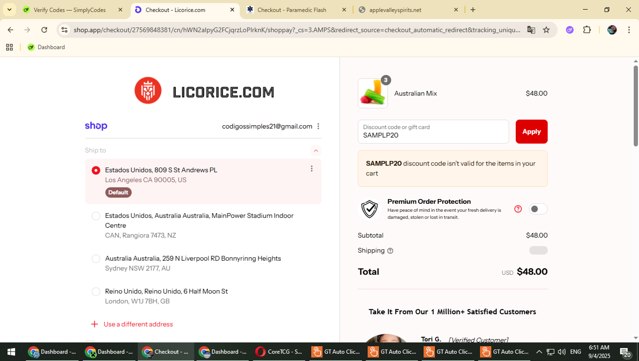Toggle Premium Order Protection switch

click(538, 209)
